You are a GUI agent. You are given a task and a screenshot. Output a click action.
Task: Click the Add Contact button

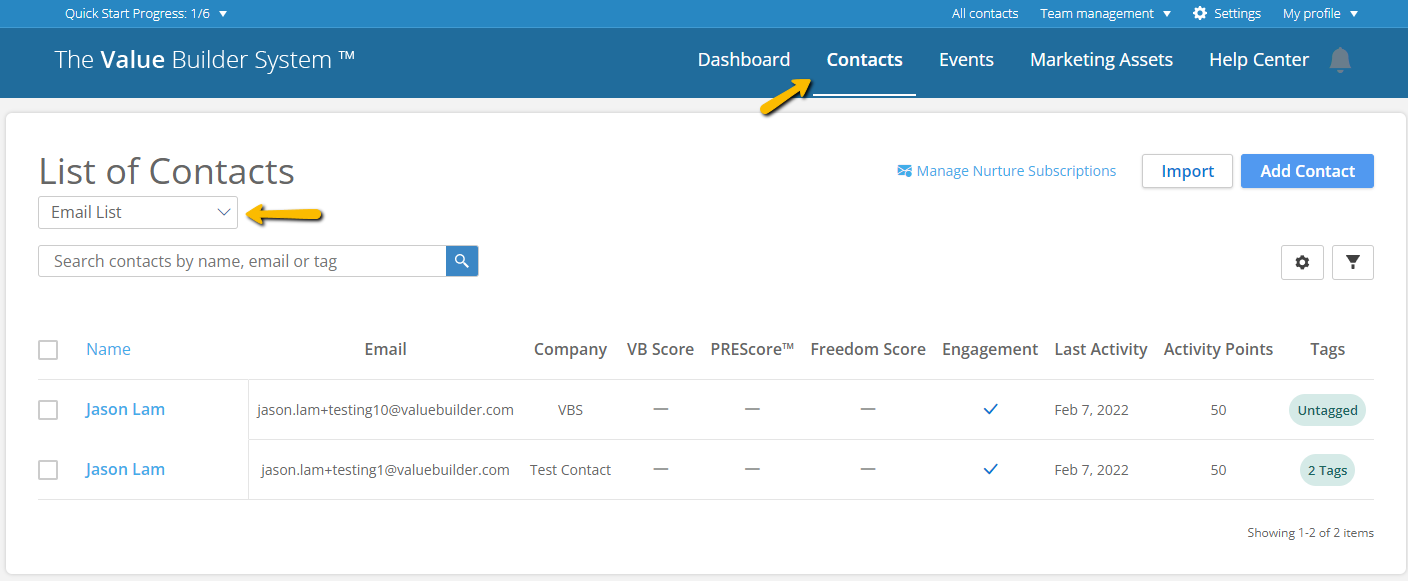point(1307,171)
